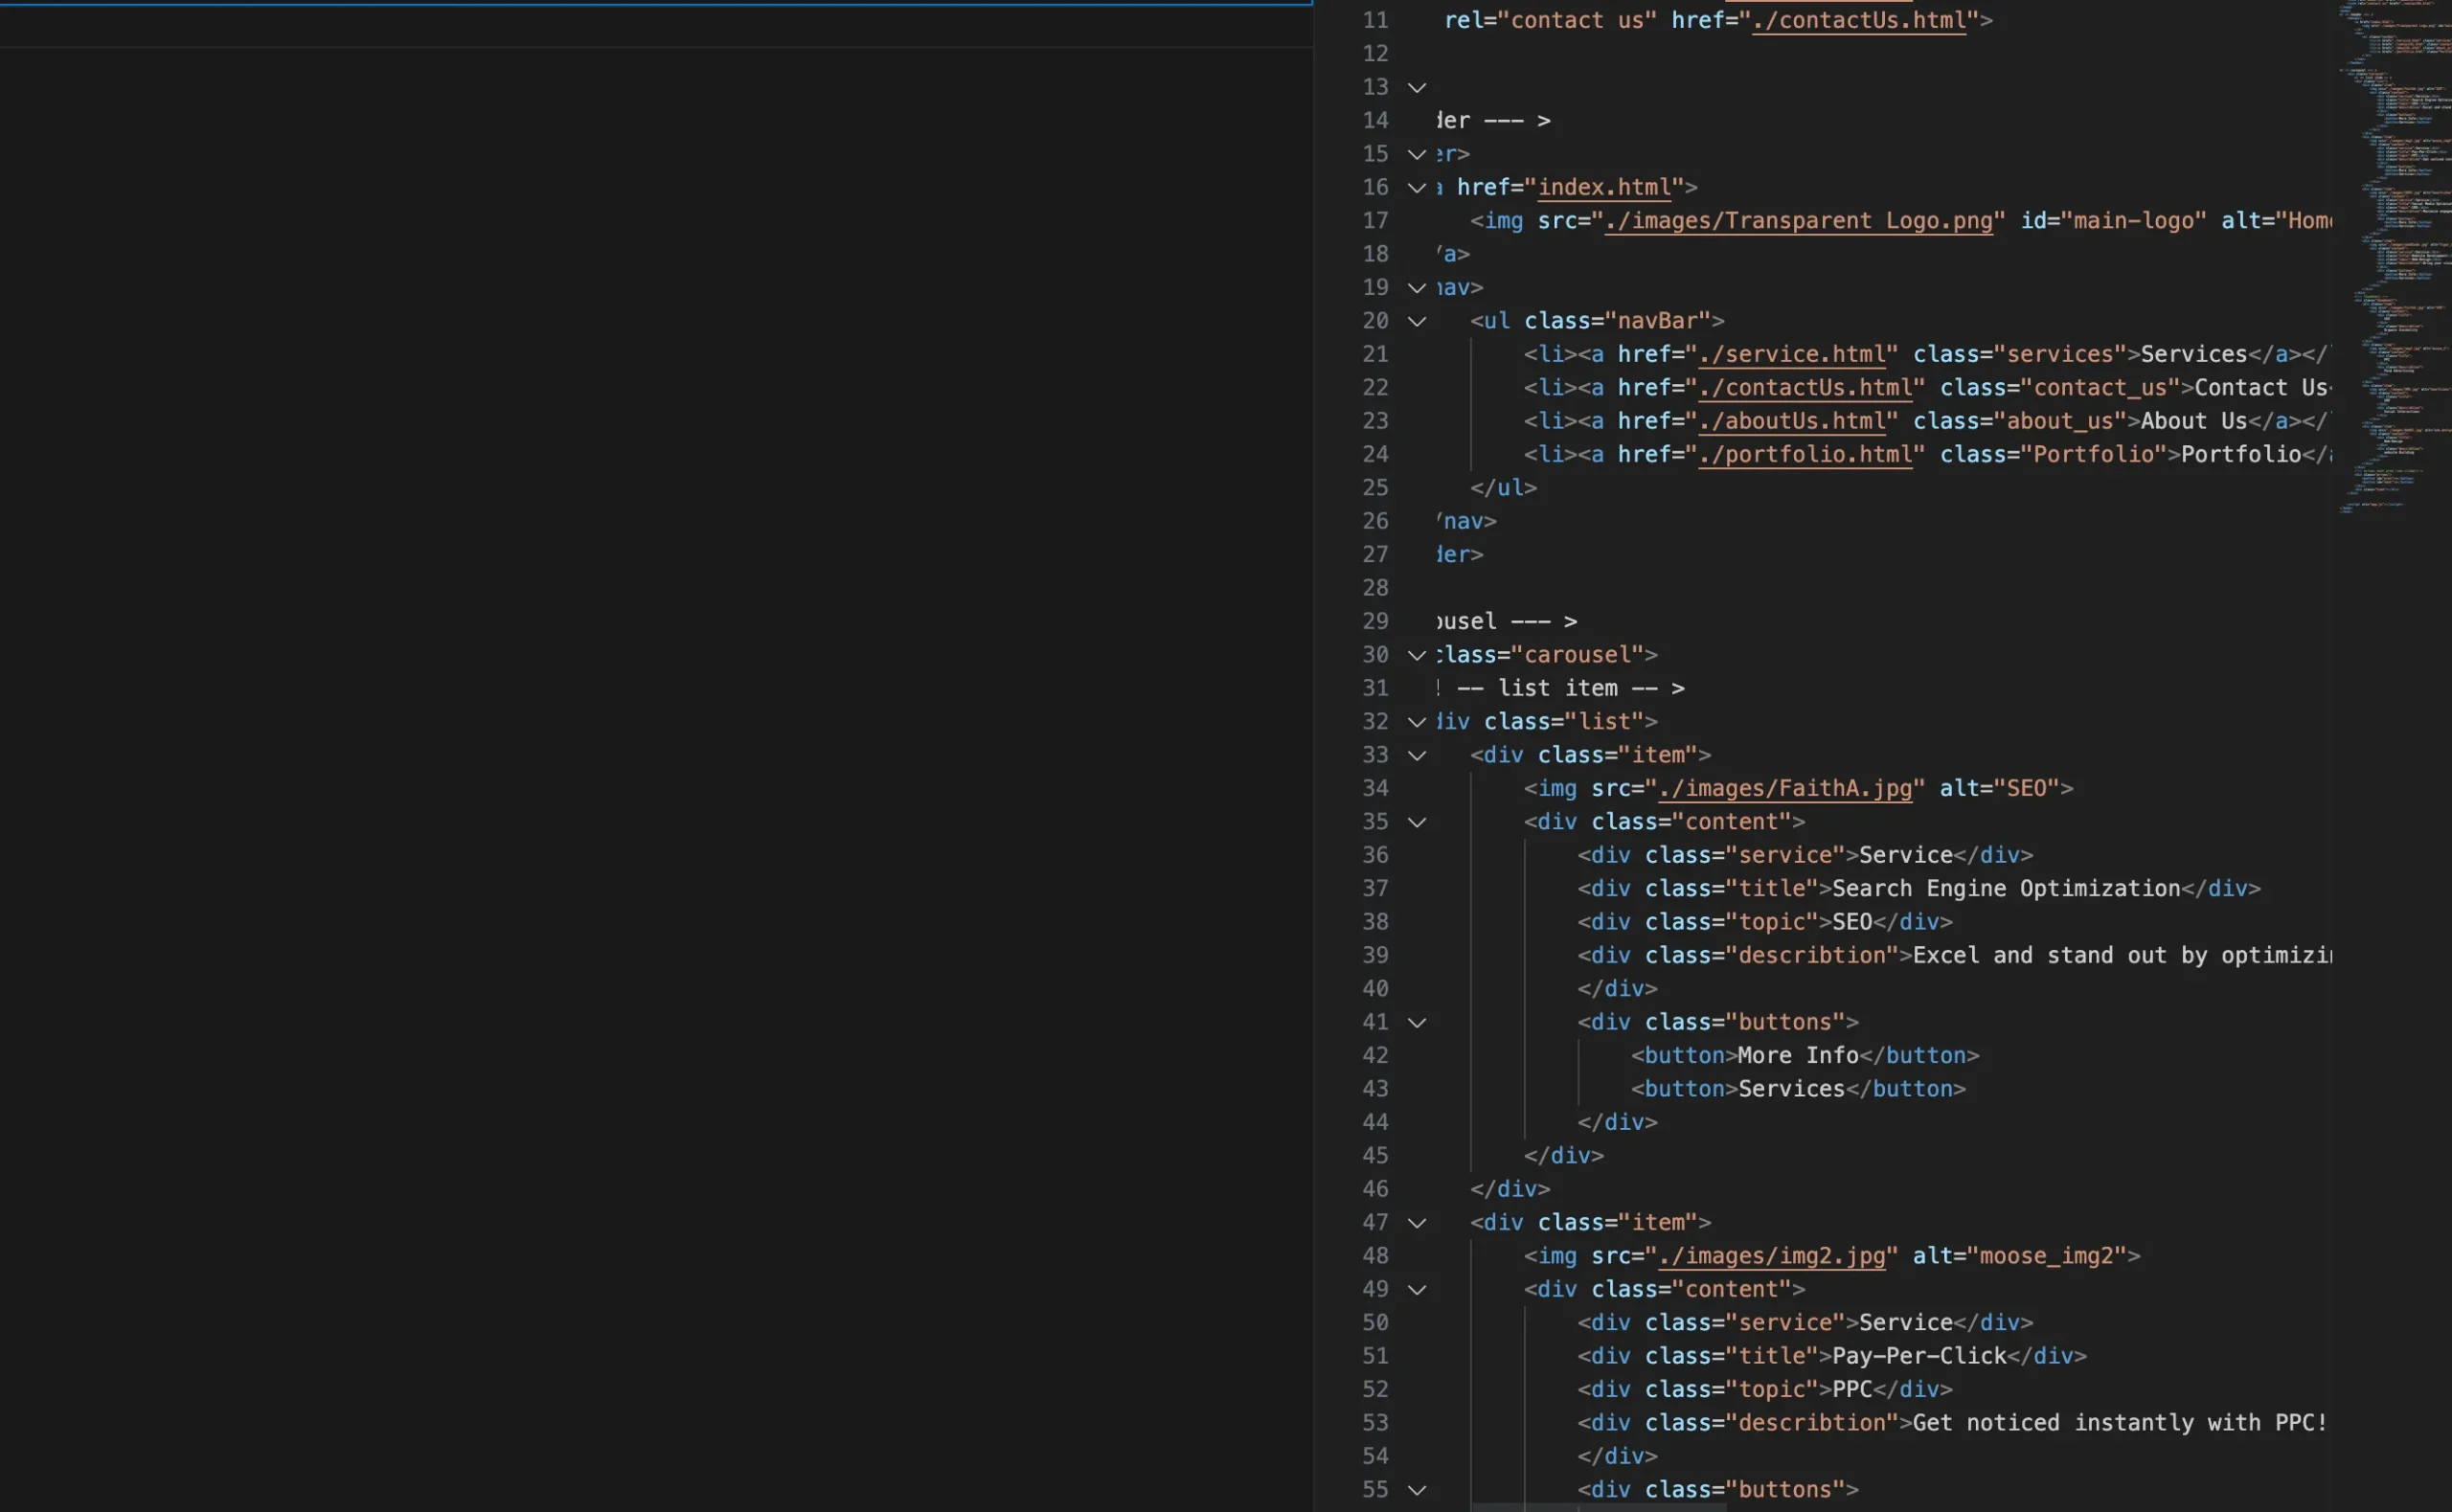Collapse the carousel div on line 30
2452x1512 pixels.
point(1417,656)
